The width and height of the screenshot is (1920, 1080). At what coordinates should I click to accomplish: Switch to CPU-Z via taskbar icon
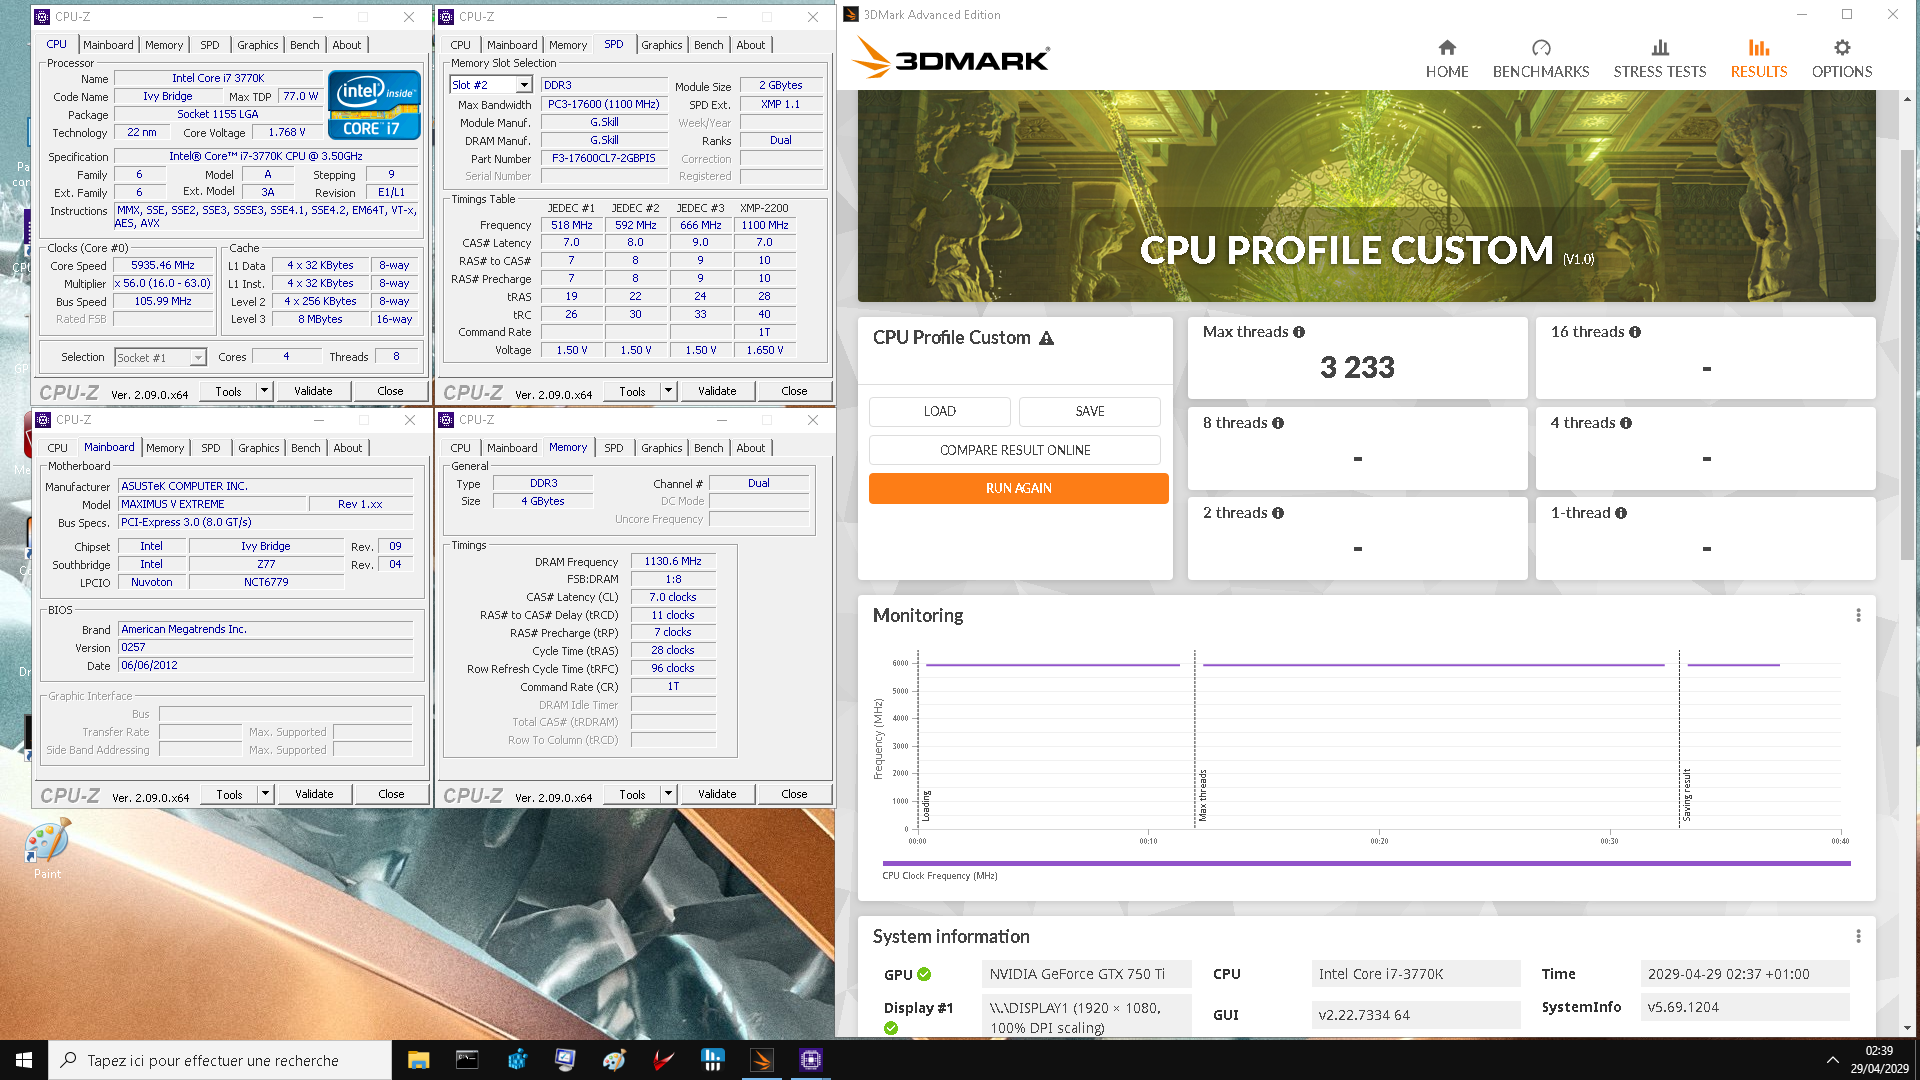coord(810,1060)
